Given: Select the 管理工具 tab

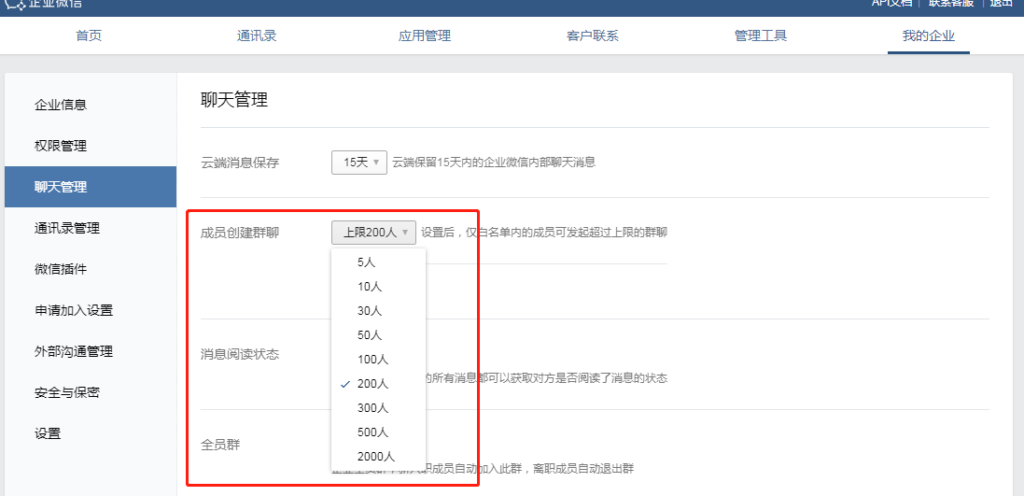Looking at the screenshot, I should (760, 36).
